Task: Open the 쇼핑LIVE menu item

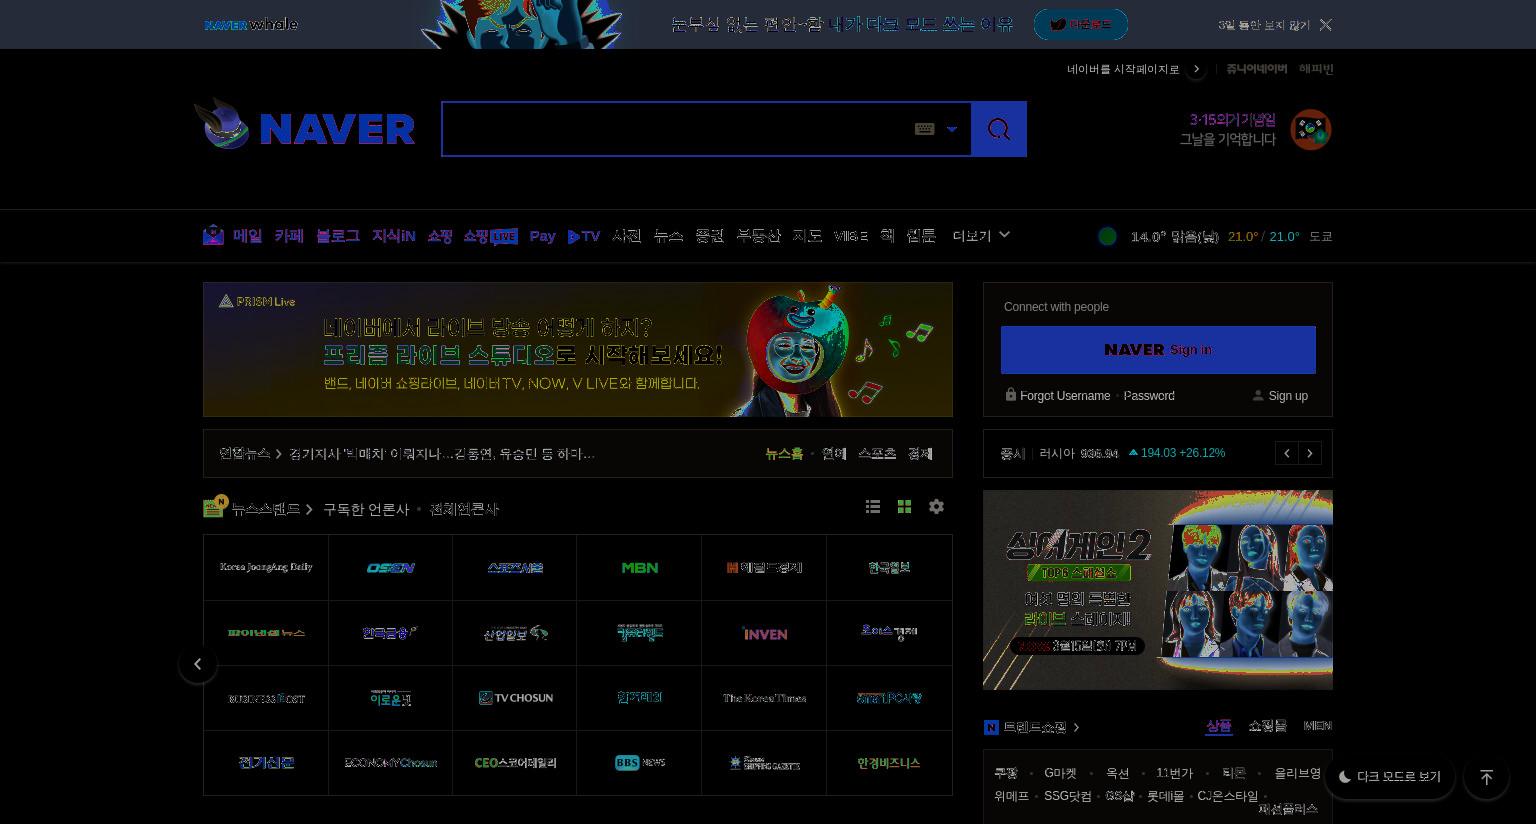Action: (x=490, y=236)
